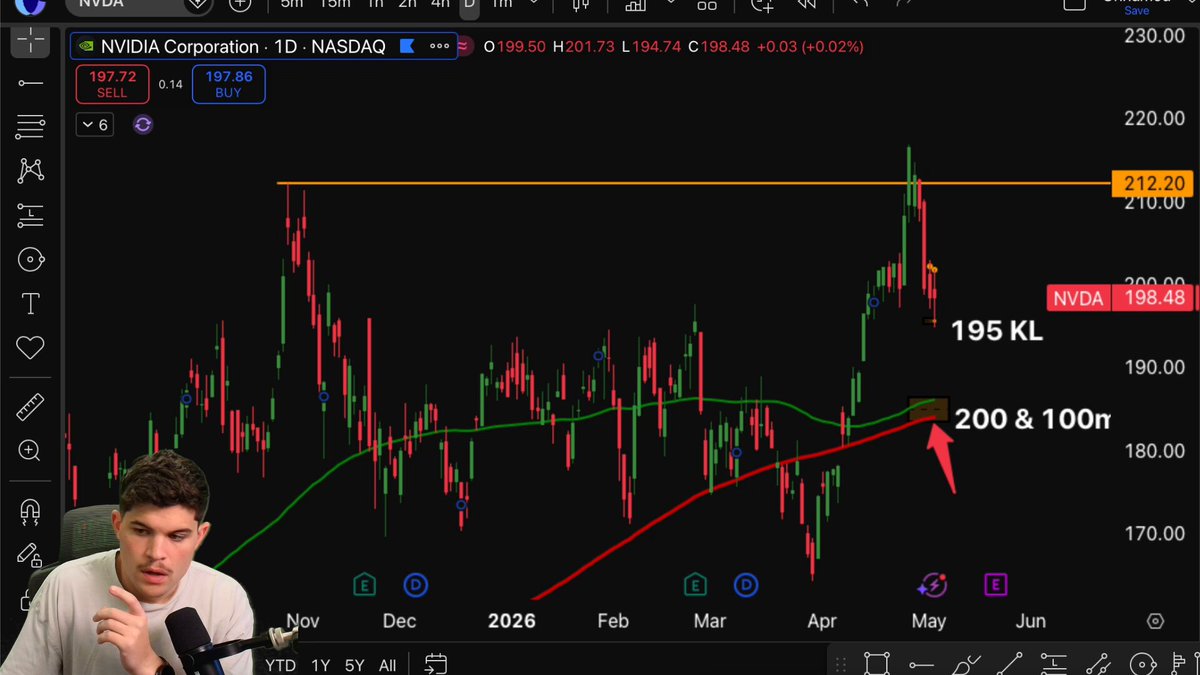Open the indicator templates grid icon
The image size is (1200, 675).
[707, 5]
